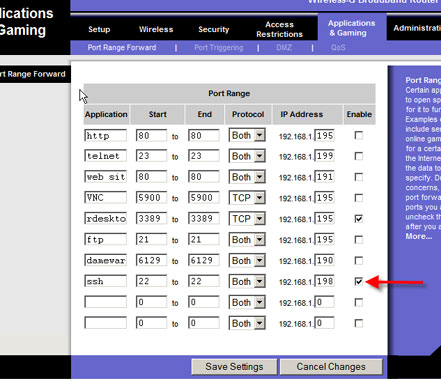
Task: Select the Port Triggering sub-tab
Action: tap(219, 48)
